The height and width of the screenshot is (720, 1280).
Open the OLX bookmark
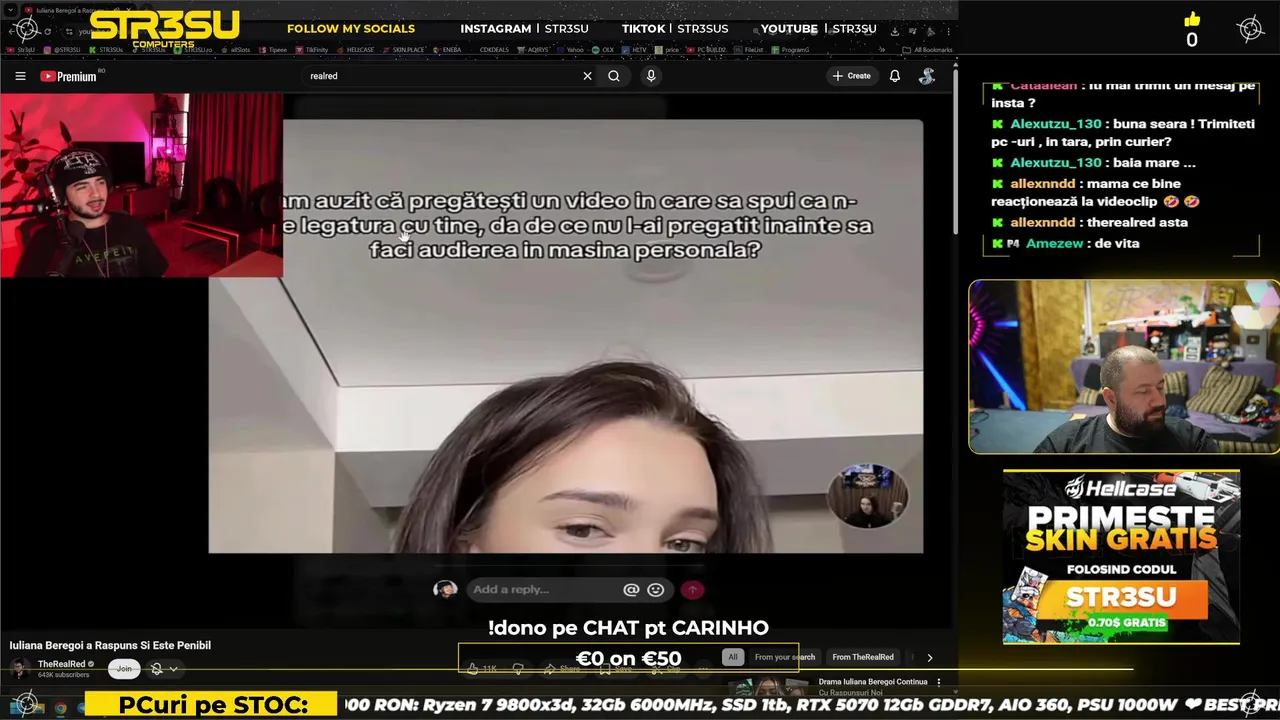click(604, 49)
